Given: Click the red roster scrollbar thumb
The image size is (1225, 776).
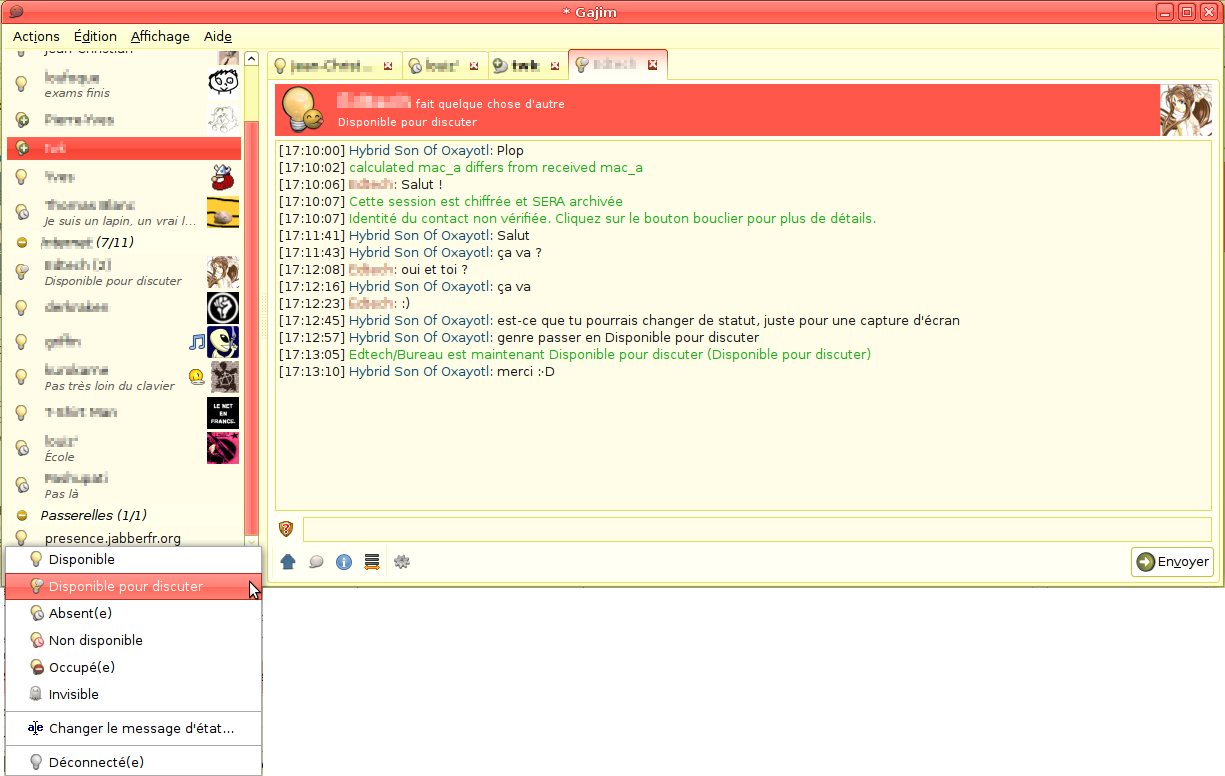Looking at the screenshot, I should pos(252,330).
